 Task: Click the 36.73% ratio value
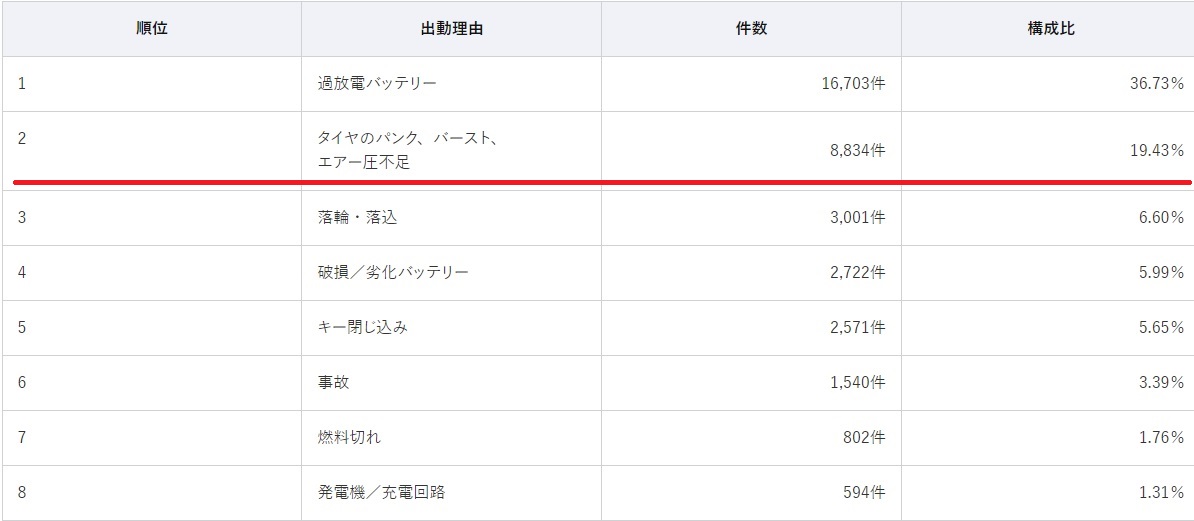pos(1157,84)
